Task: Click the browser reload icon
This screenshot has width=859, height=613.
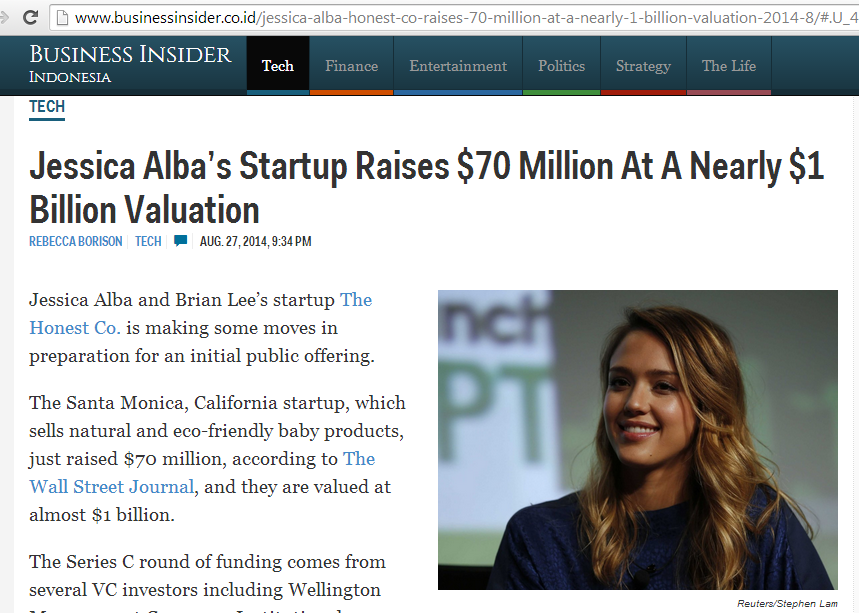Action: click(30, 17)
